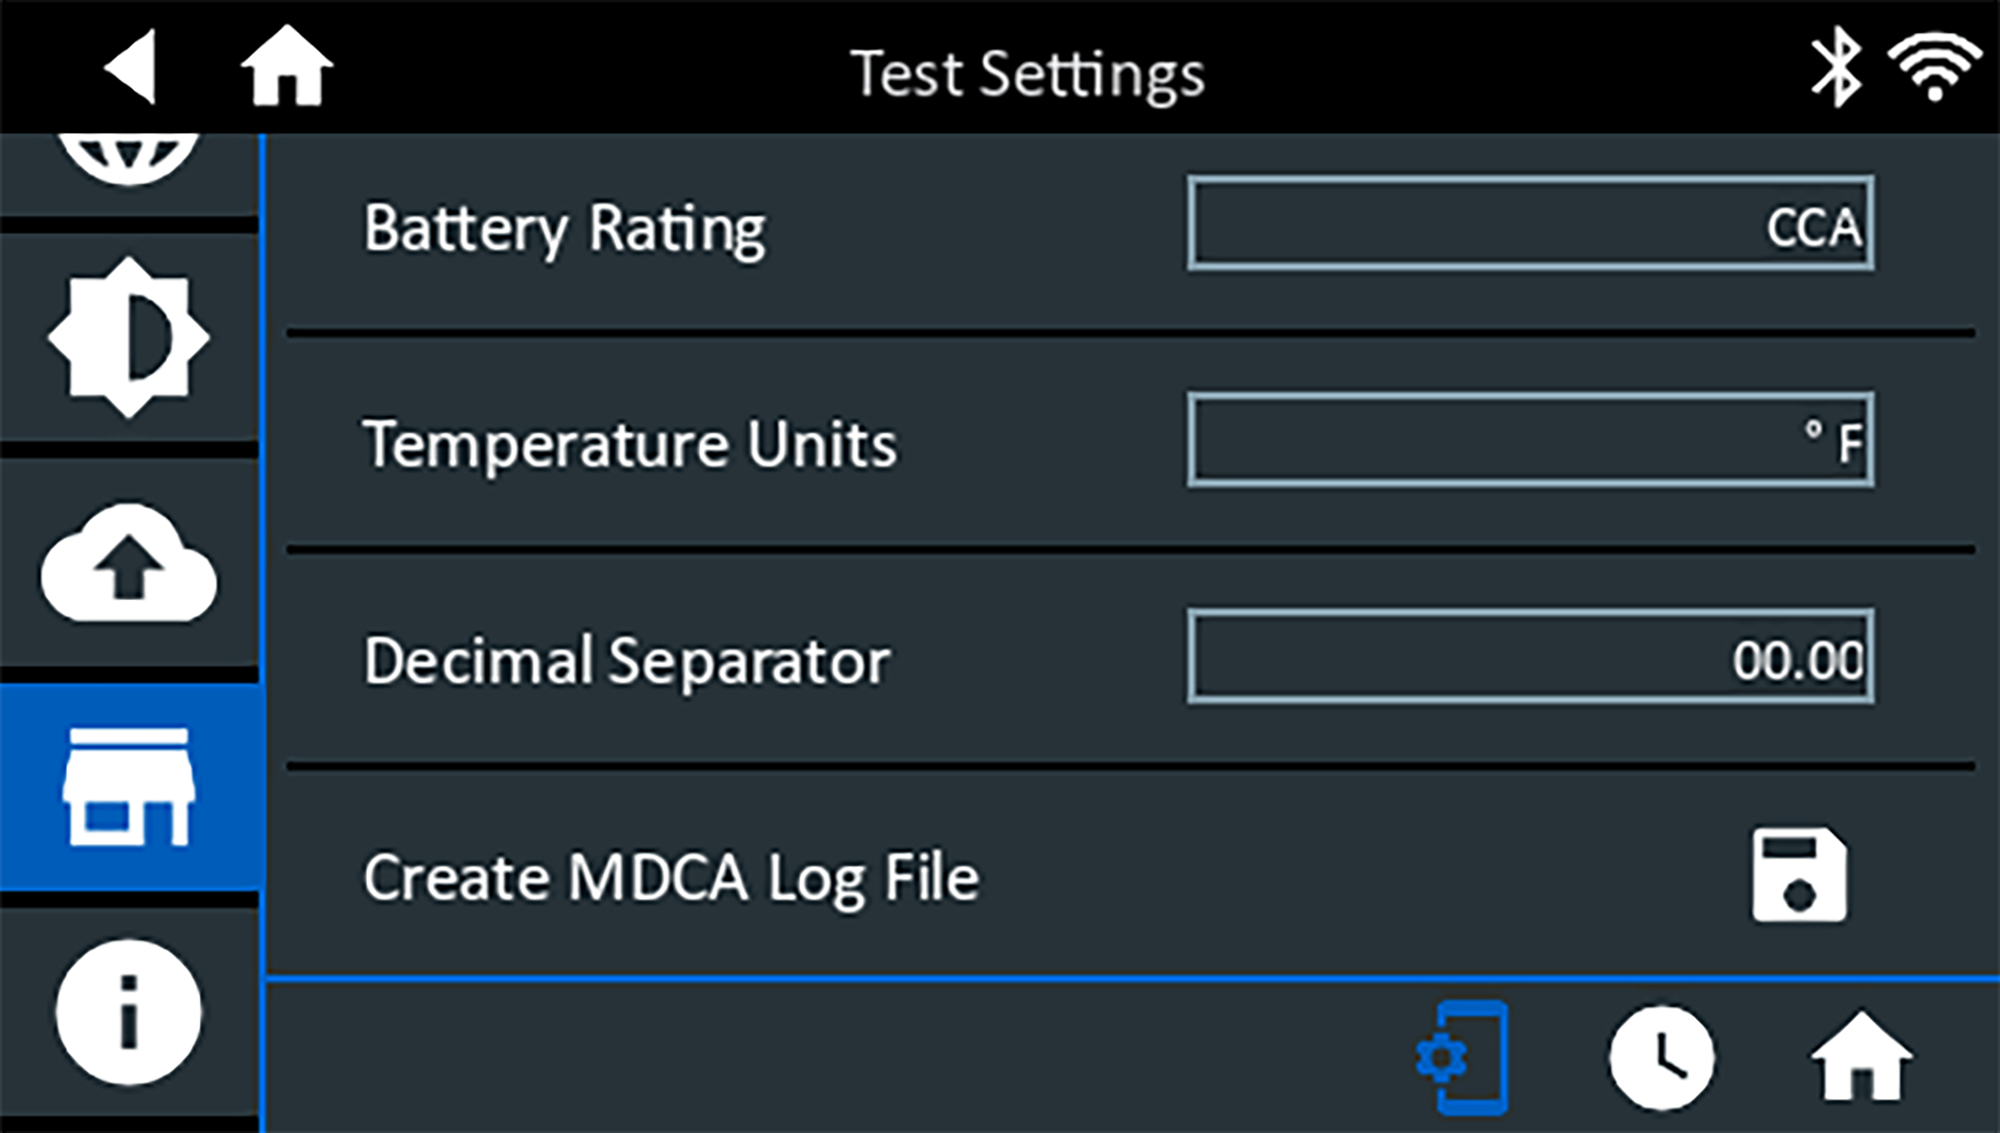Select the shop settings sidebar tab
This screenshot has height=1133, width=2000.
point(128,787)
